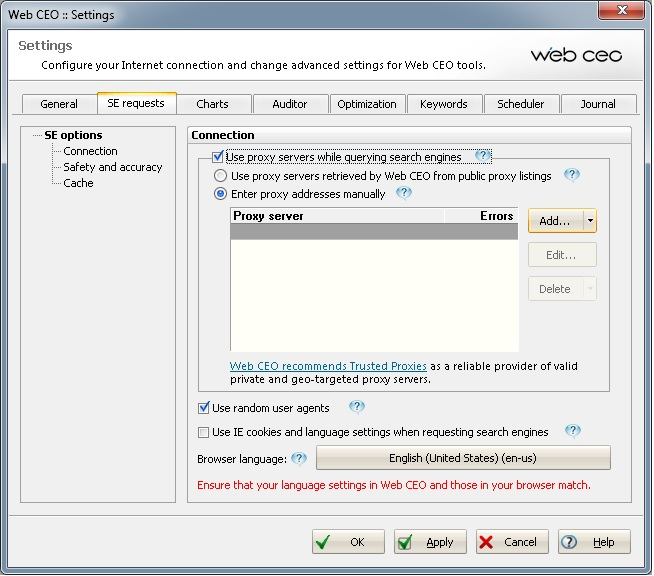Switch to the Scheduler tab
654x576 pixels.
point(521,104)
